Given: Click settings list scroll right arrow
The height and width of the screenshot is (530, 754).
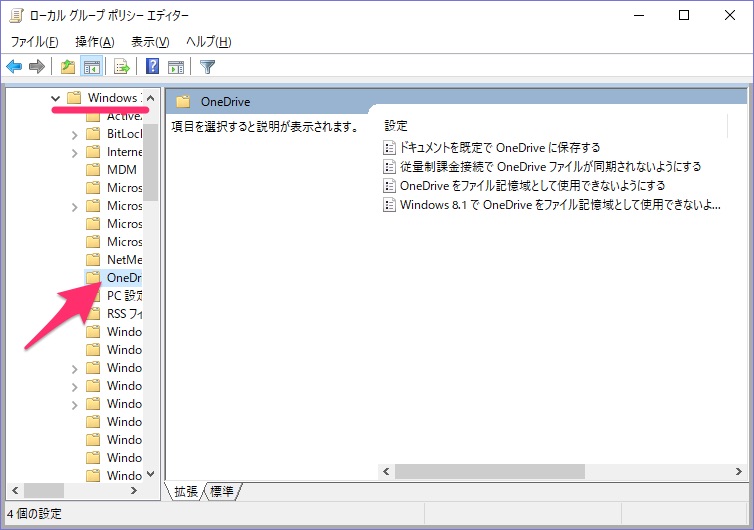Looking at the screenshot, I should coord(739,471).
